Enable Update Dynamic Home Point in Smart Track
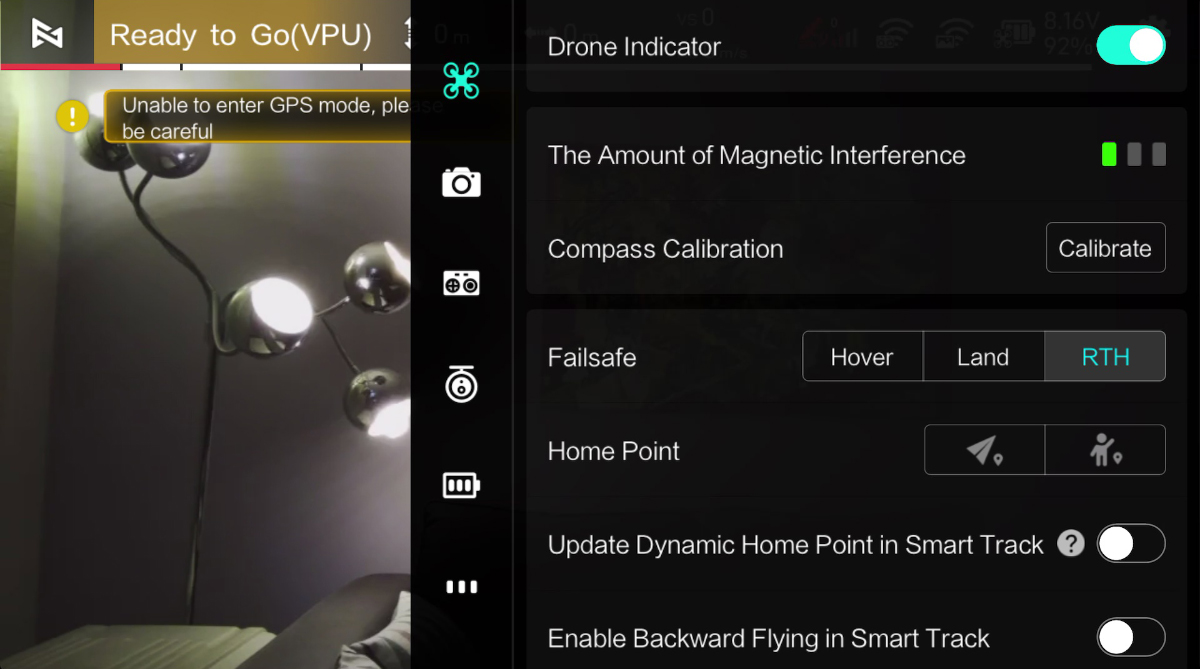 click(1131, 544)
